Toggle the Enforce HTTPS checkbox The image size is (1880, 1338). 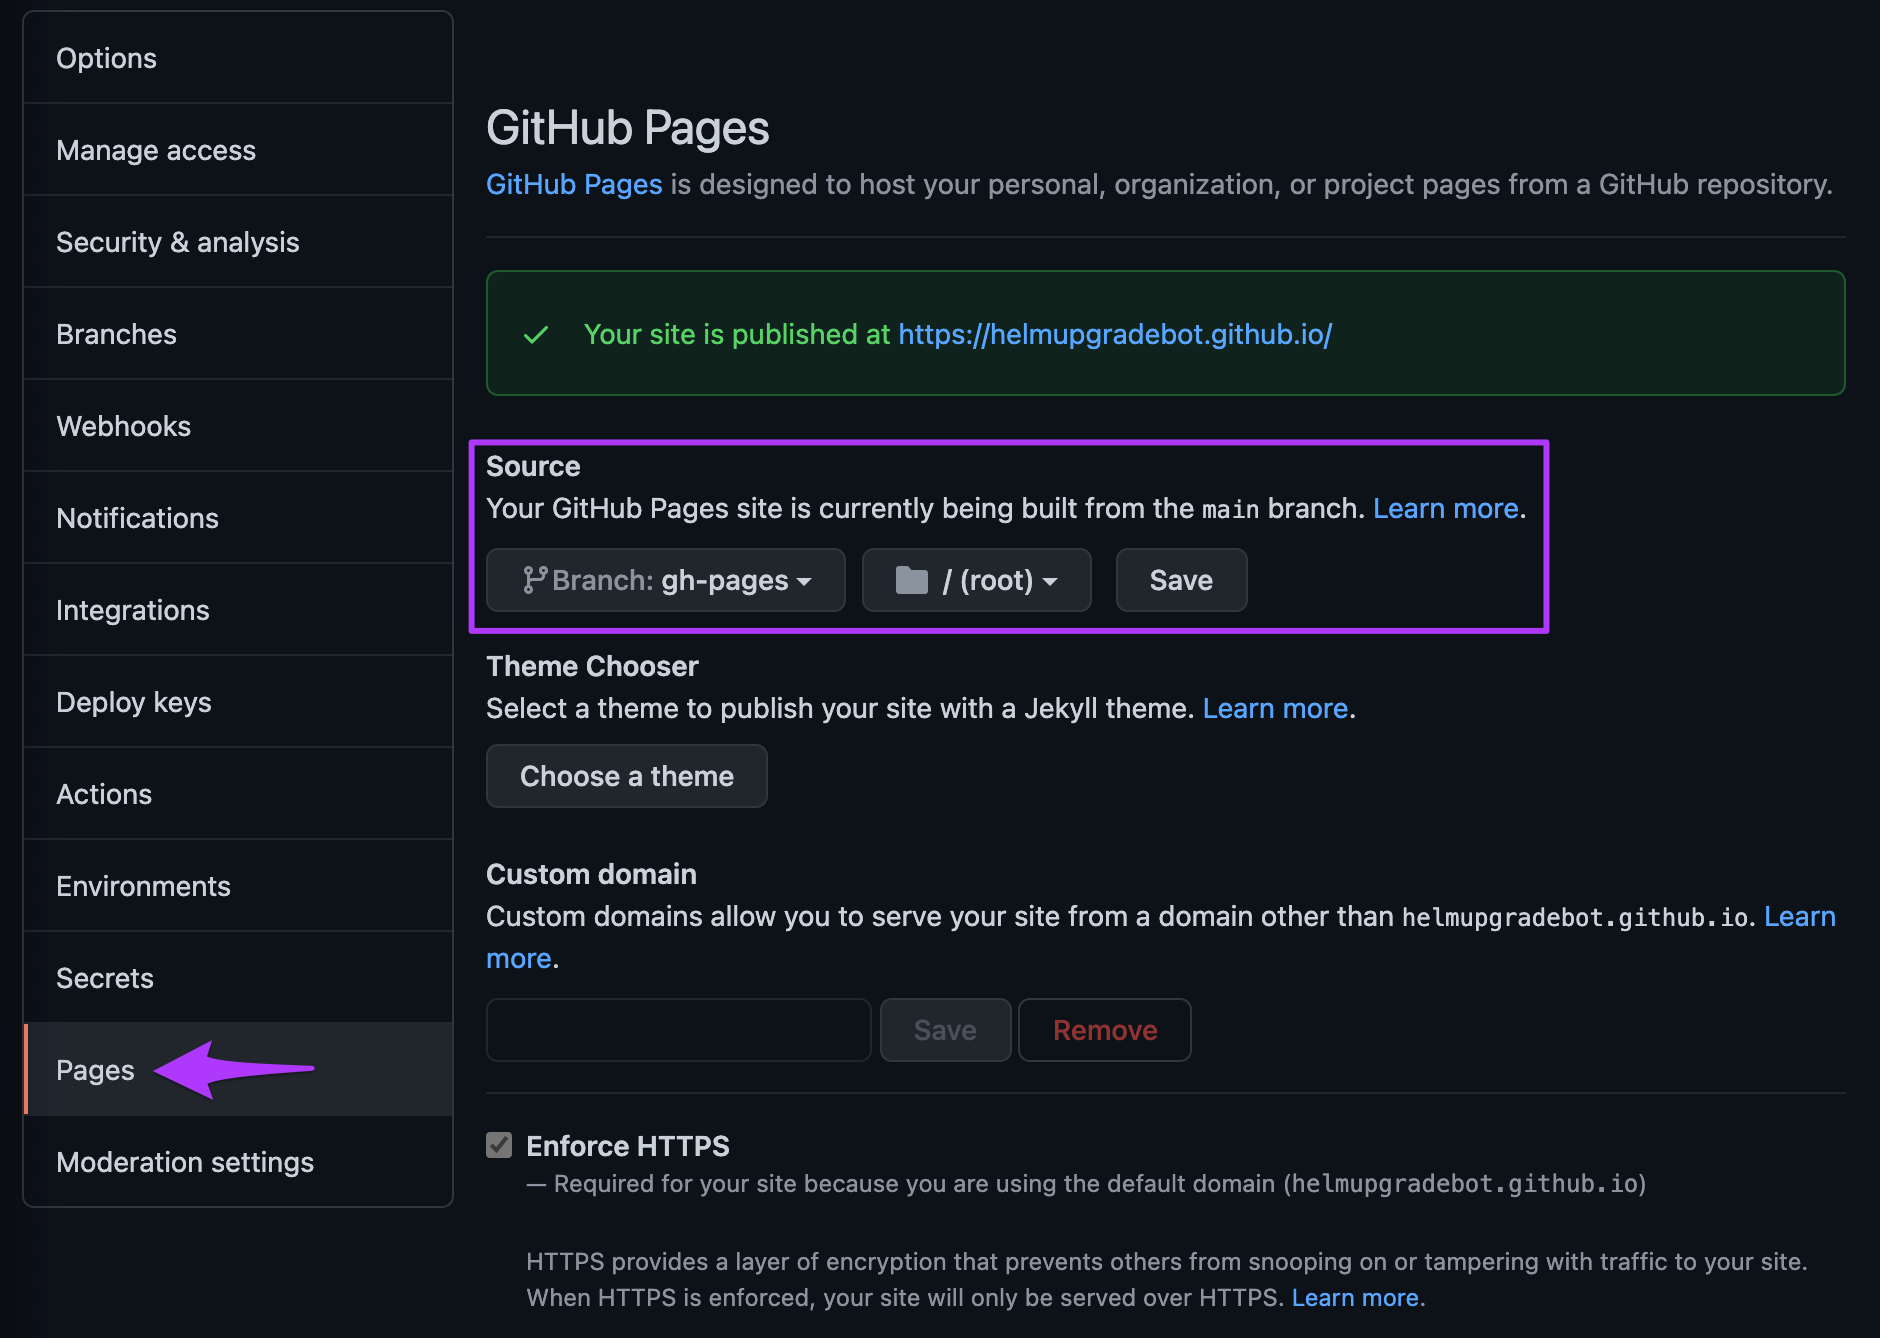click(x=499, y=1145)
